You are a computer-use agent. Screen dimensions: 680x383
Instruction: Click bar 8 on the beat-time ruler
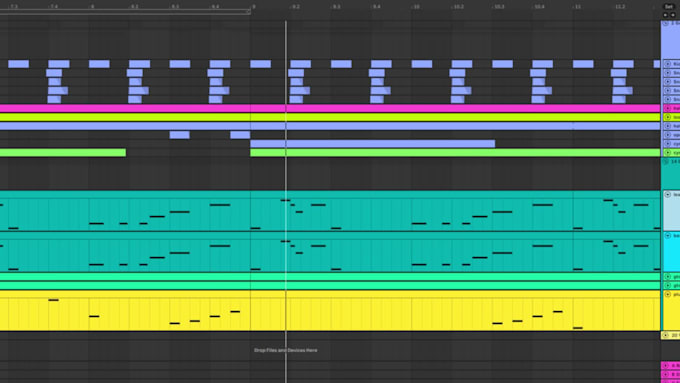pyautogui.click(x=92, y=7)
